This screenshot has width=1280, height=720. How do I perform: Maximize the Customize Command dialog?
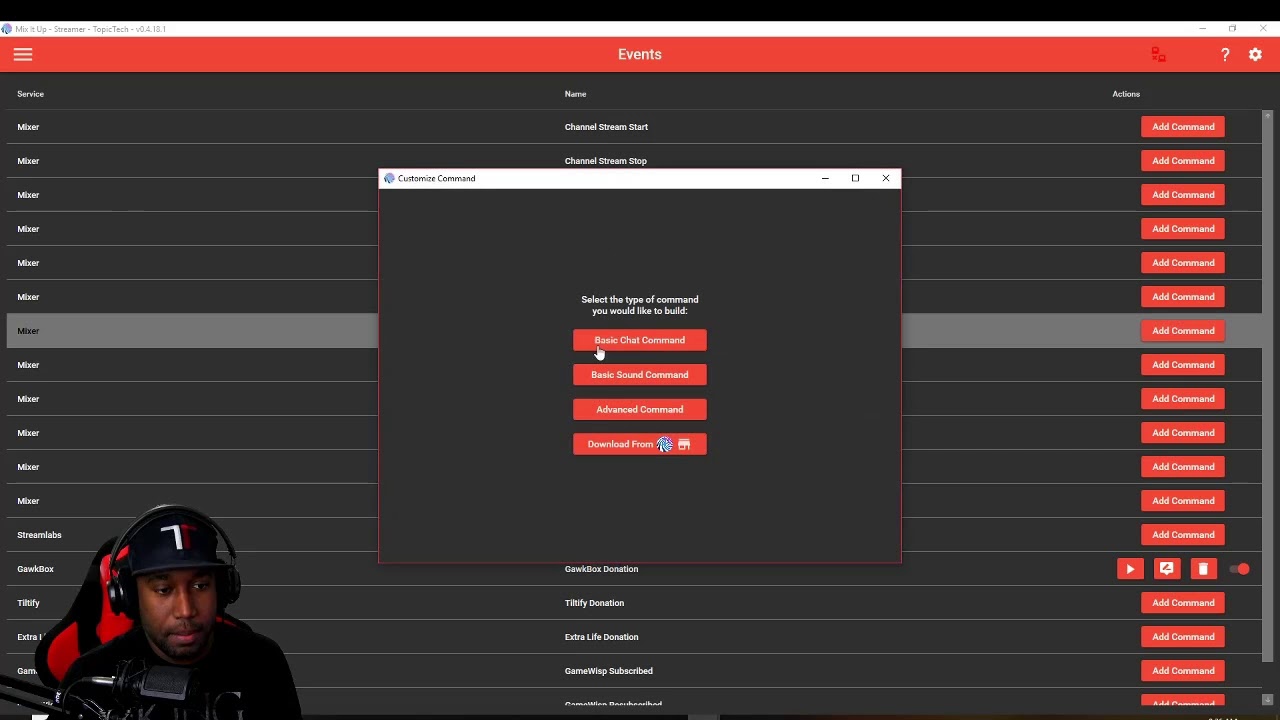tap(855, 178)
